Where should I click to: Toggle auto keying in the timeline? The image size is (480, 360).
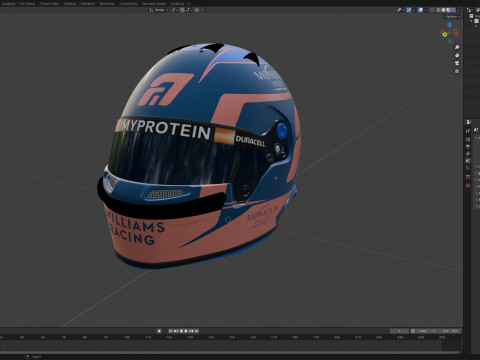tap(159, 331)
